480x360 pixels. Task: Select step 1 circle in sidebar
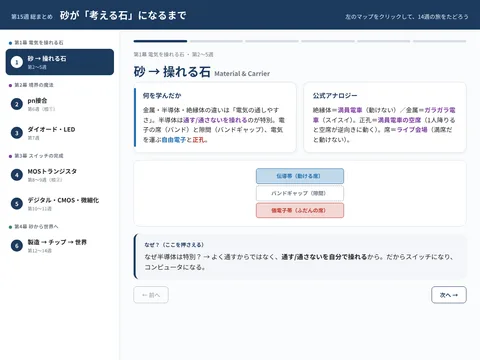[x=17, y=62]
